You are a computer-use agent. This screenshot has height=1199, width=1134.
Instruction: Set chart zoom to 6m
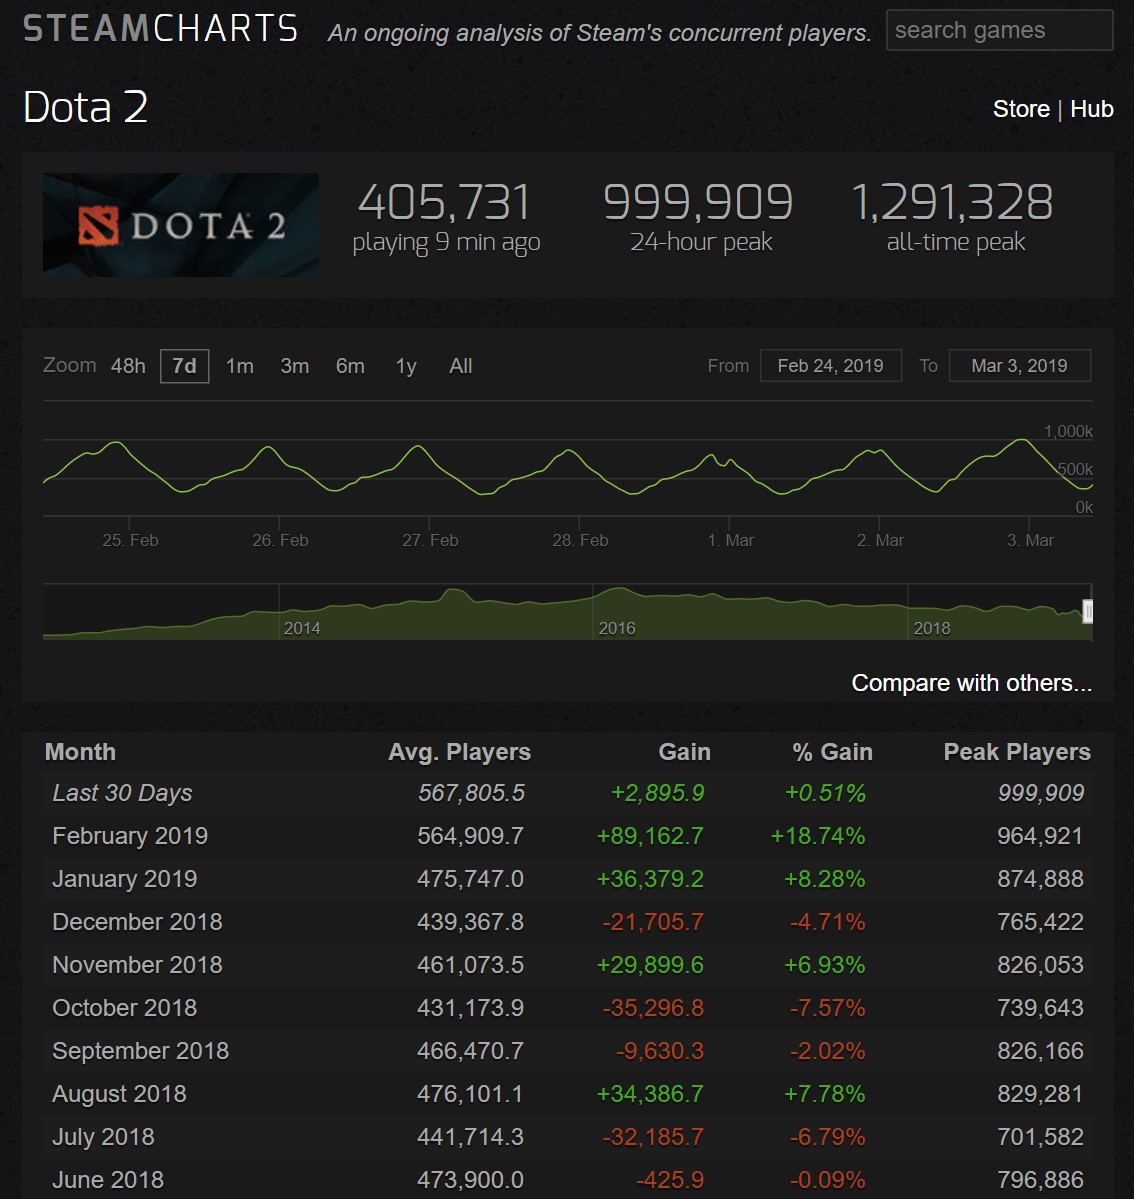pyautogui.click(x=350, y=366)
